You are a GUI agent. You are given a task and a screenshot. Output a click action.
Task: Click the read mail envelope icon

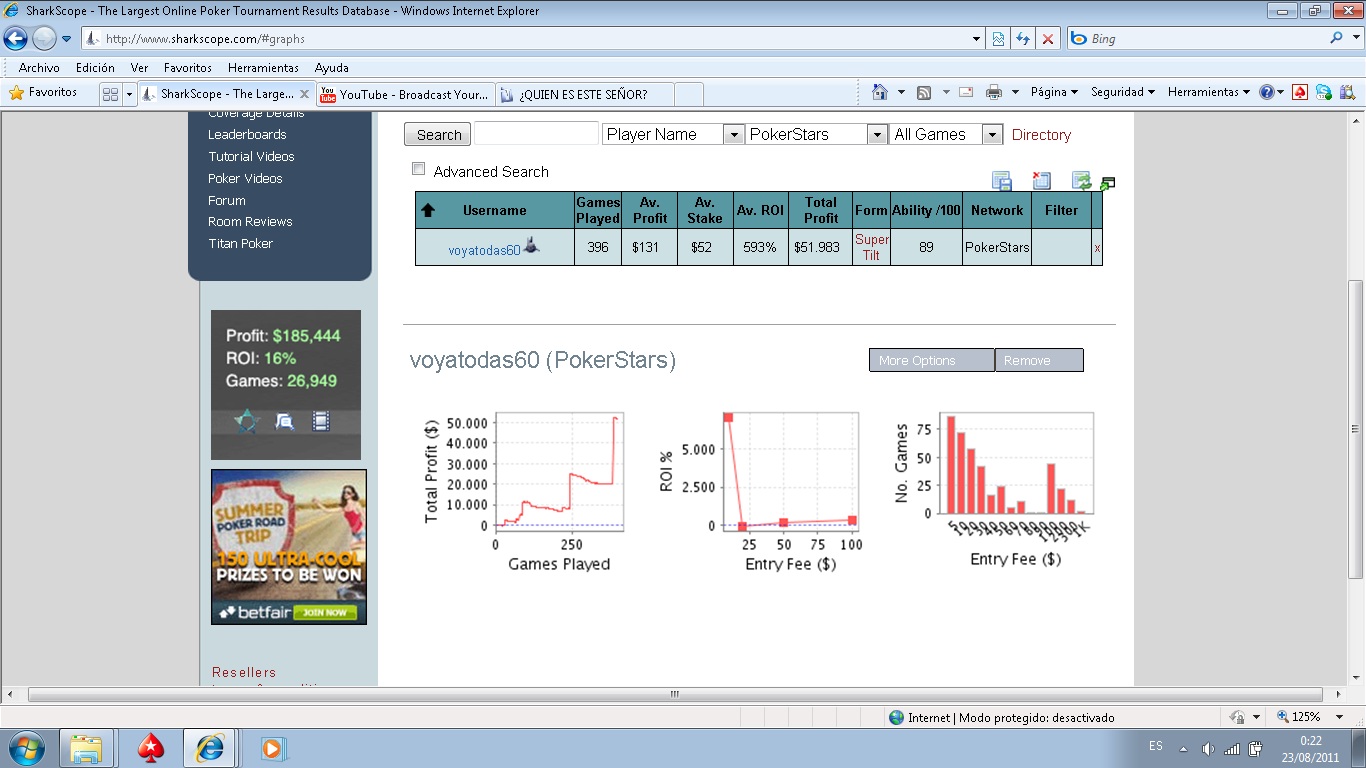pyautogui.click(x=966, y=92)
